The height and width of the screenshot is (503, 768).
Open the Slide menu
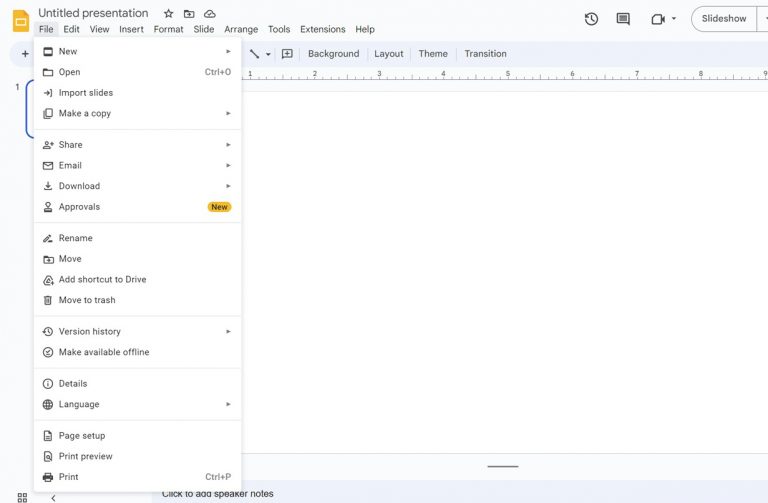(x=204, y=29)
